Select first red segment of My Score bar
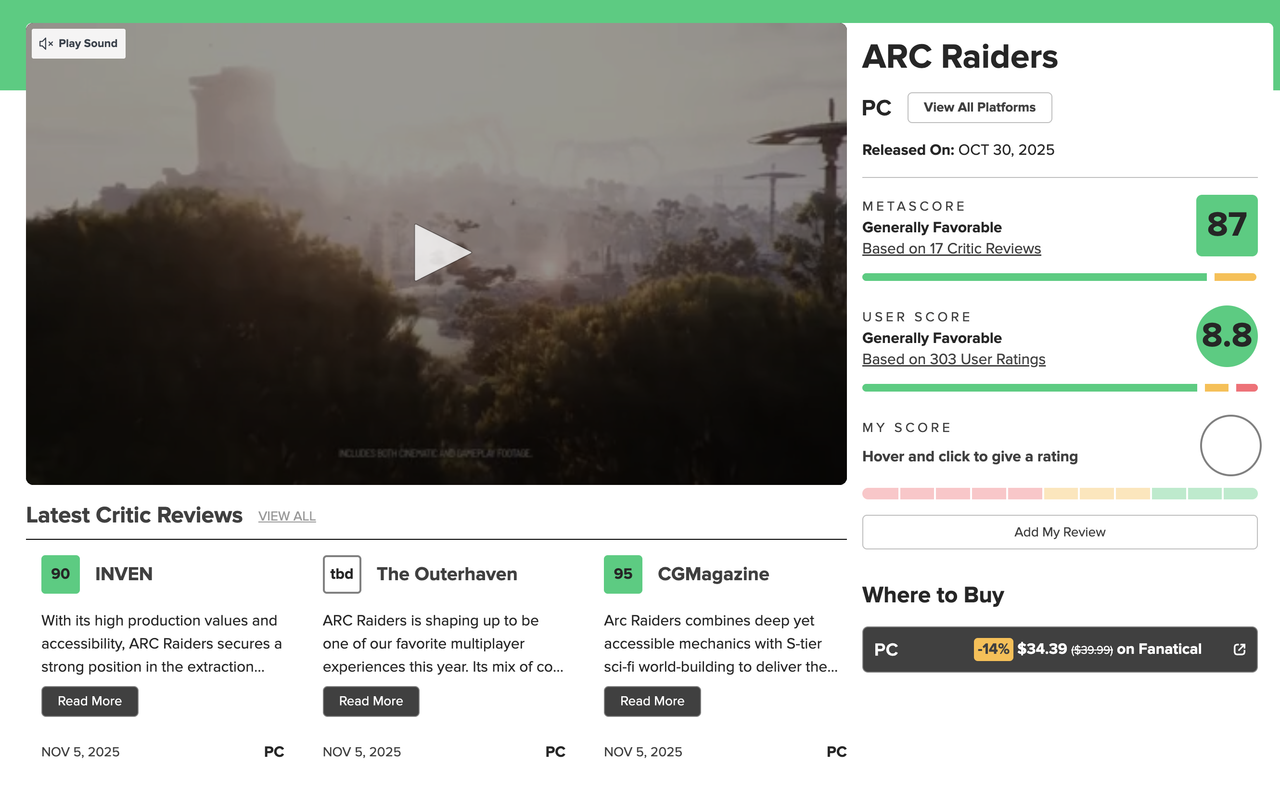1280x788 pixels. pyautogui.click(x=880, y=494)
